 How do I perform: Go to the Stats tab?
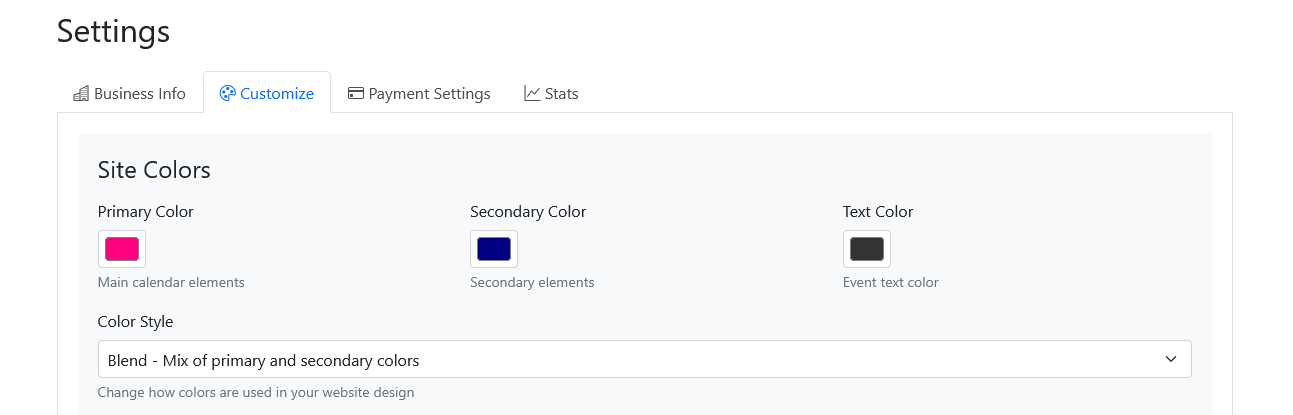561,94
